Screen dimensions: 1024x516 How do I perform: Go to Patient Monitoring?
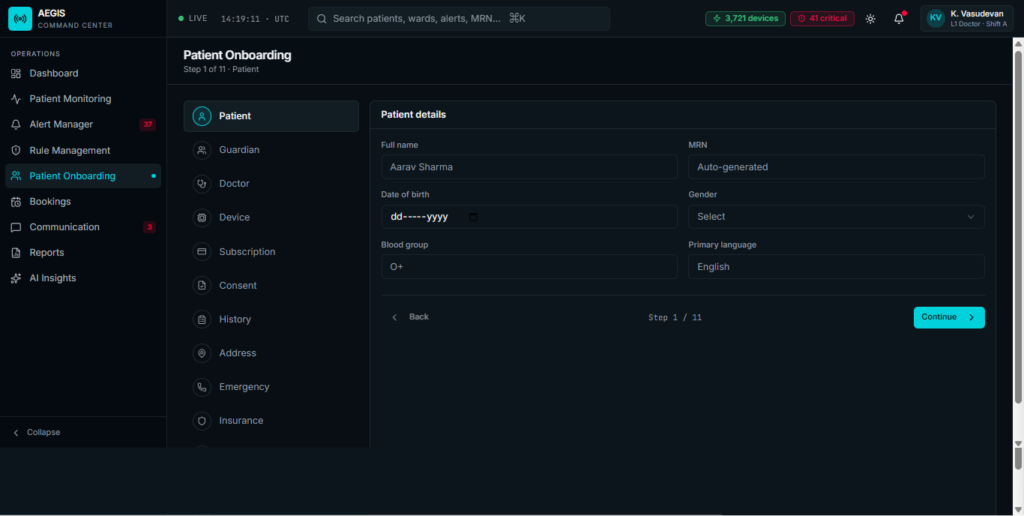coord(83,99)
